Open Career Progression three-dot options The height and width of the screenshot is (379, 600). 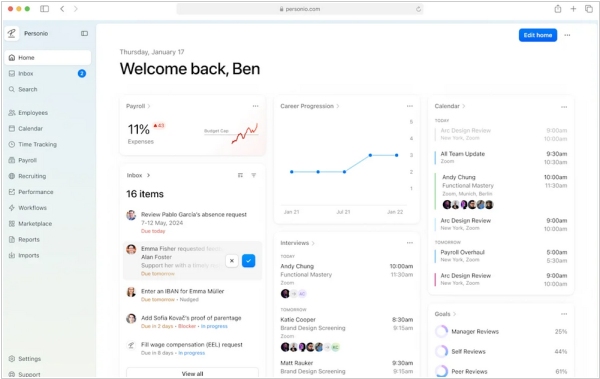pos(410,106)
